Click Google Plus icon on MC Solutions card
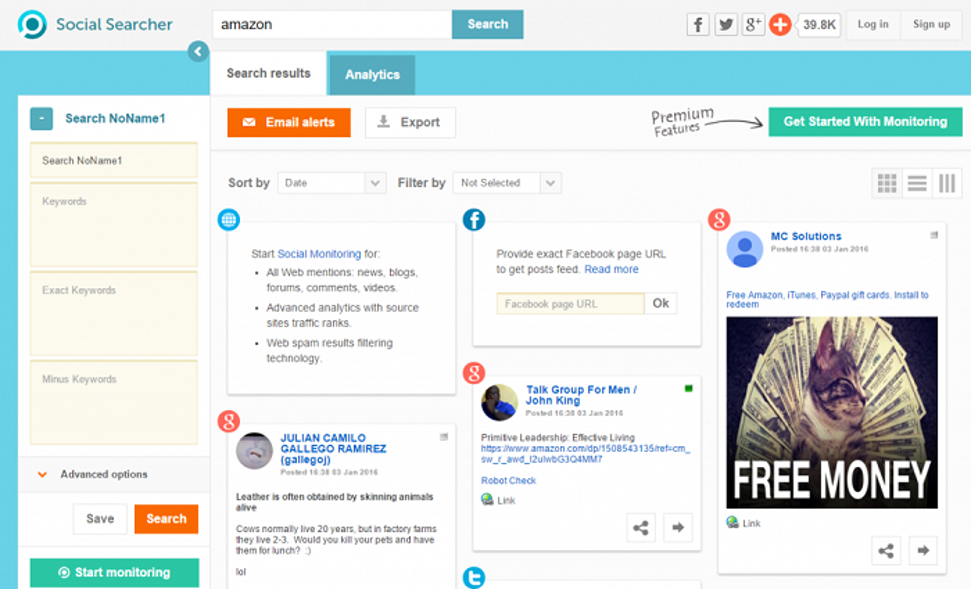The width and height of the screenshot is (972, 590). tap(719, 219)
